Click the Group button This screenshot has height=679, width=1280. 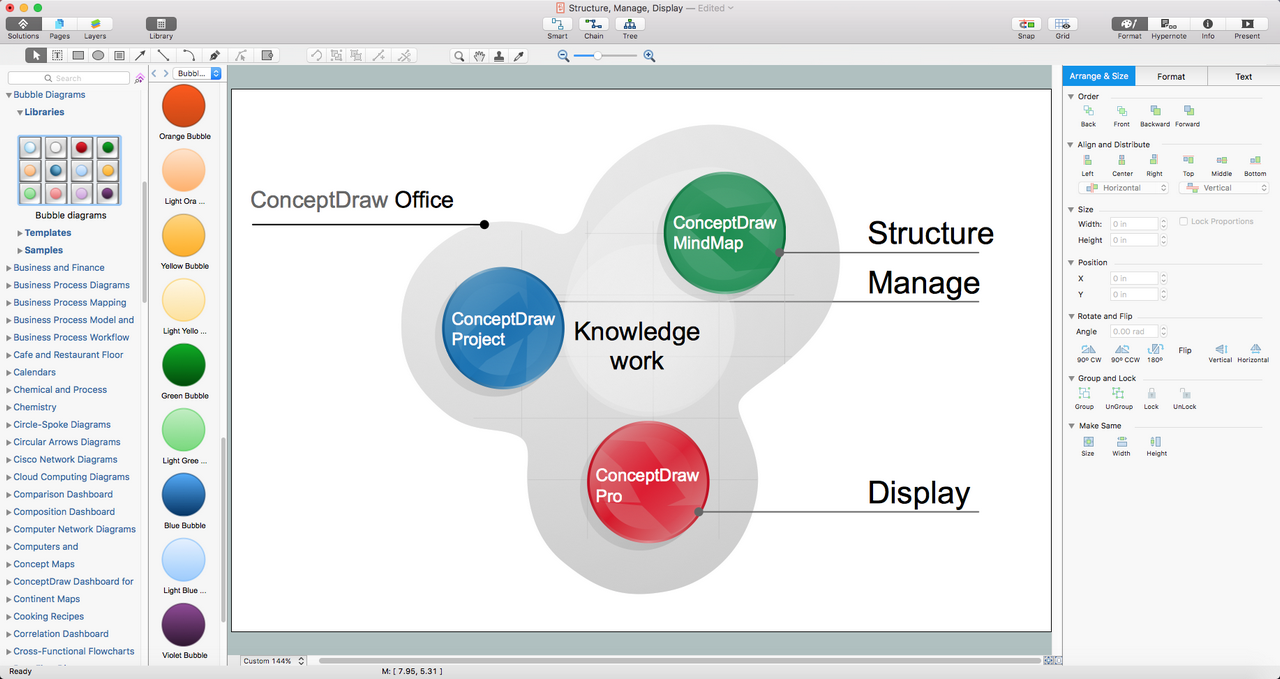[x=1084, y=400]
